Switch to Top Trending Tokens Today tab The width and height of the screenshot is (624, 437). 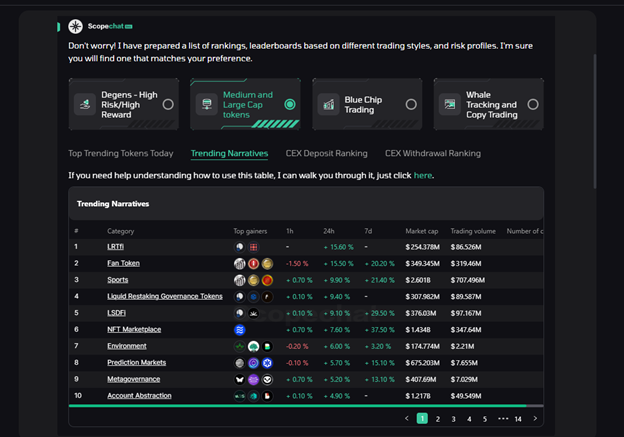pos(121,153)
